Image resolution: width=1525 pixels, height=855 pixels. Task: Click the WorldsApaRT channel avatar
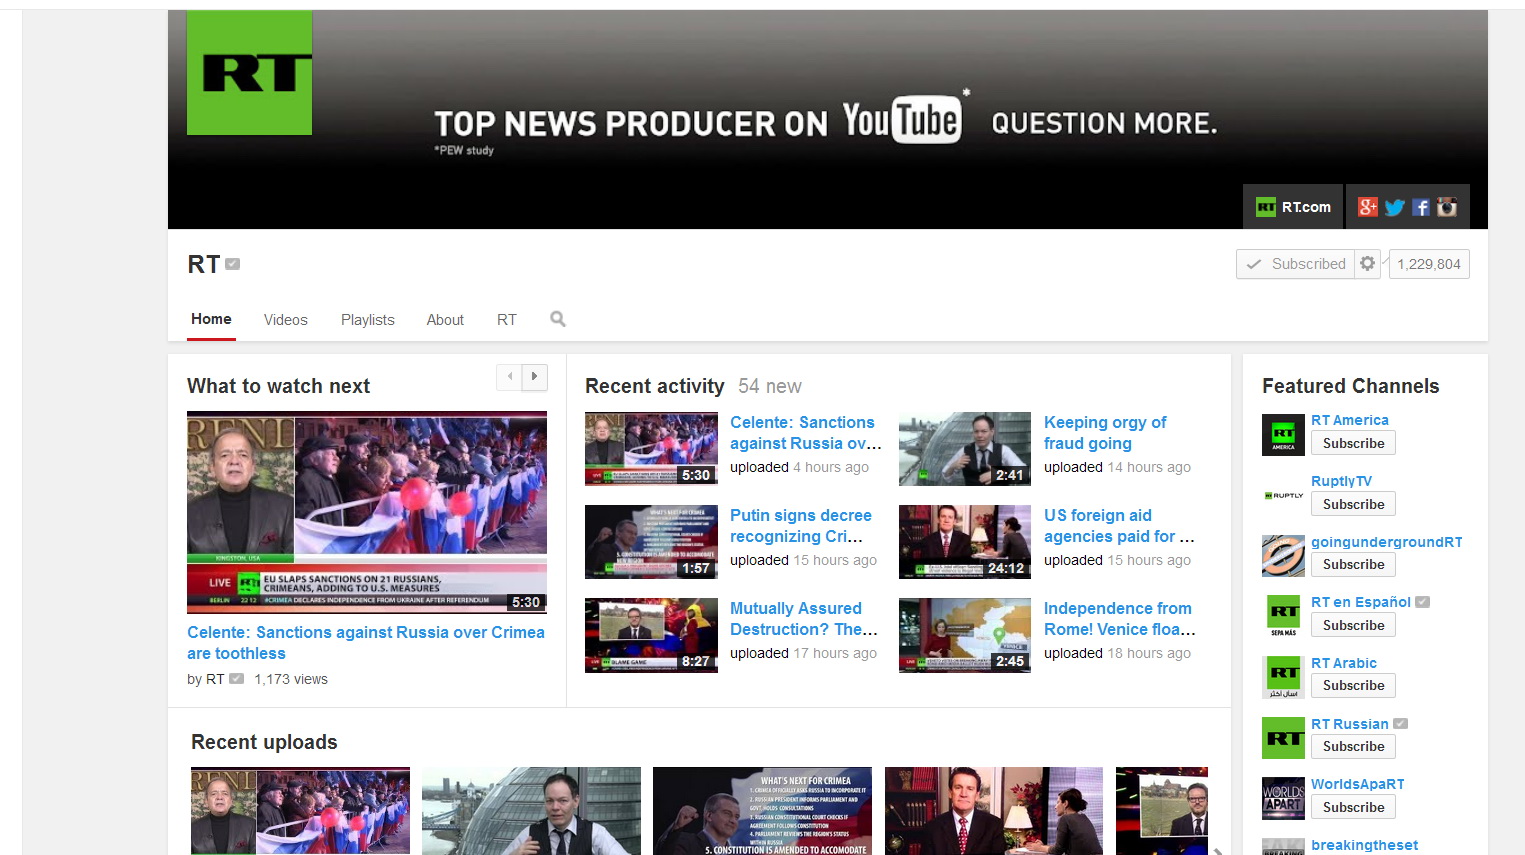pyautogui.click(x=1283, y=799)
